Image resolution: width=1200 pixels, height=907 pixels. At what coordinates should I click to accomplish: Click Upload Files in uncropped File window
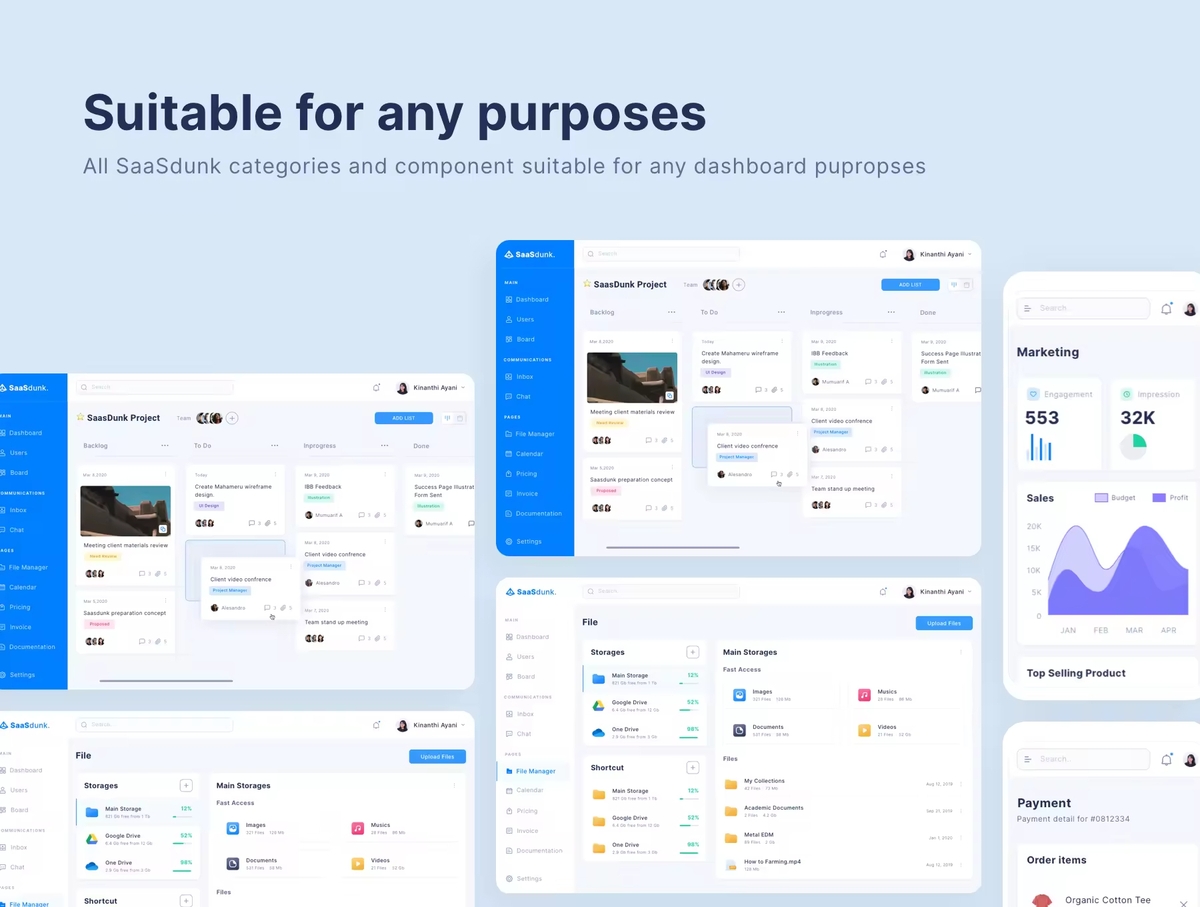[x=943, y=623]
